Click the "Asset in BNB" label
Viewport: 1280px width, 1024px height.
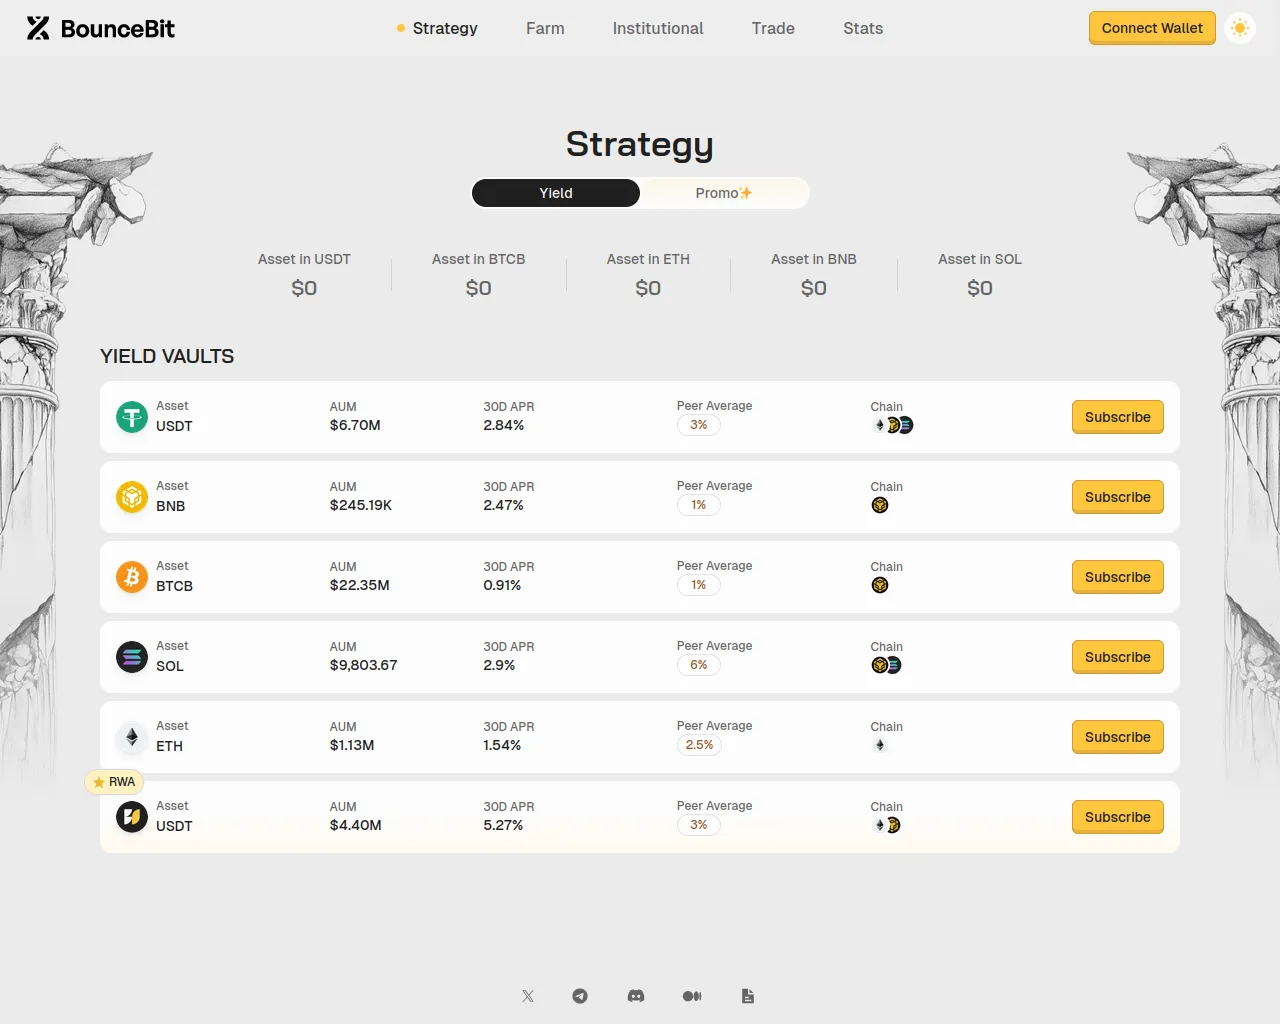point(814,259)
